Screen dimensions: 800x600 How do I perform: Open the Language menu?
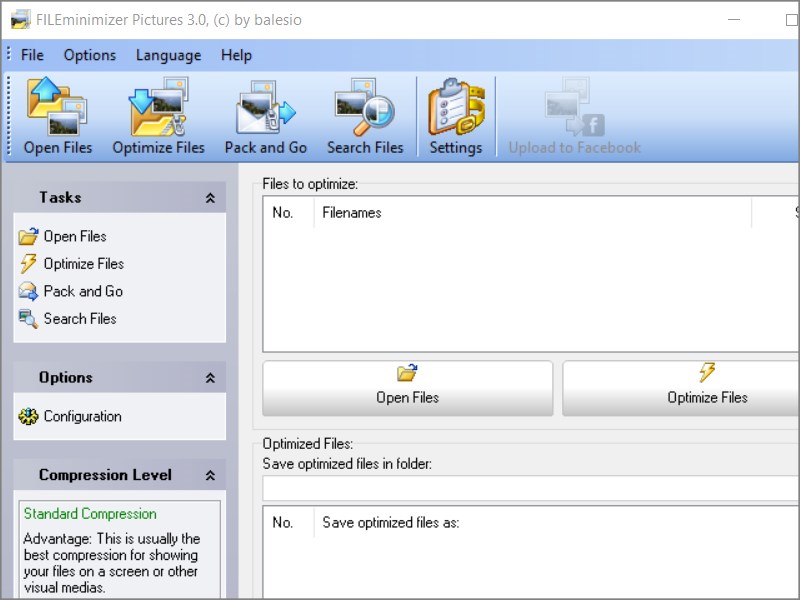[x=168, y=55]
